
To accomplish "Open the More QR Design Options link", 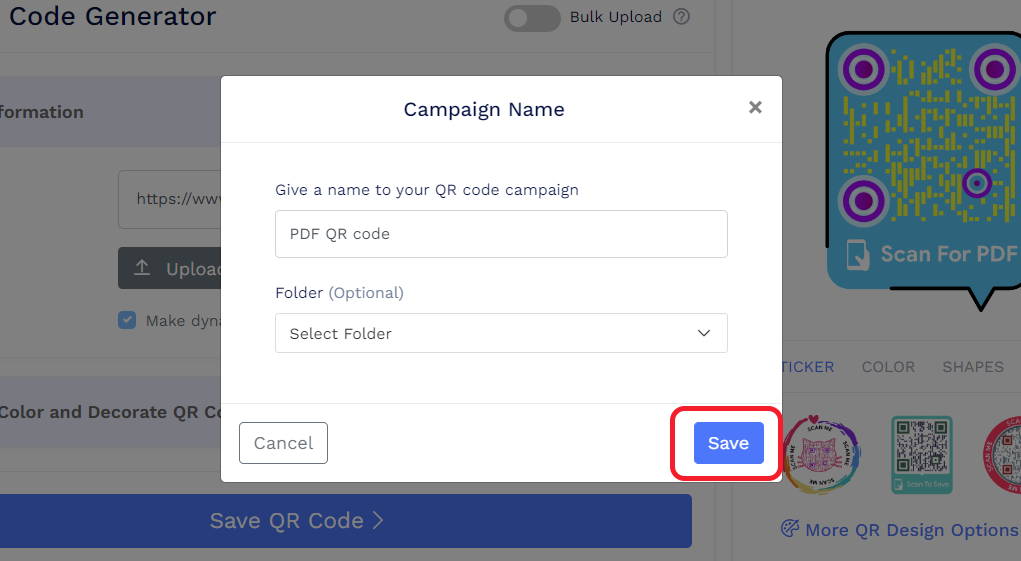I will pos(911,530).
